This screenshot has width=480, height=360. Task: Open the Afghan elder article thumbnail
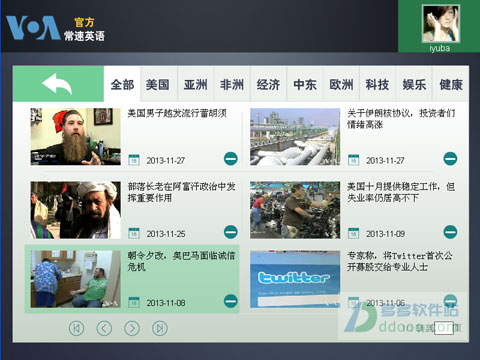coord(76,210)
